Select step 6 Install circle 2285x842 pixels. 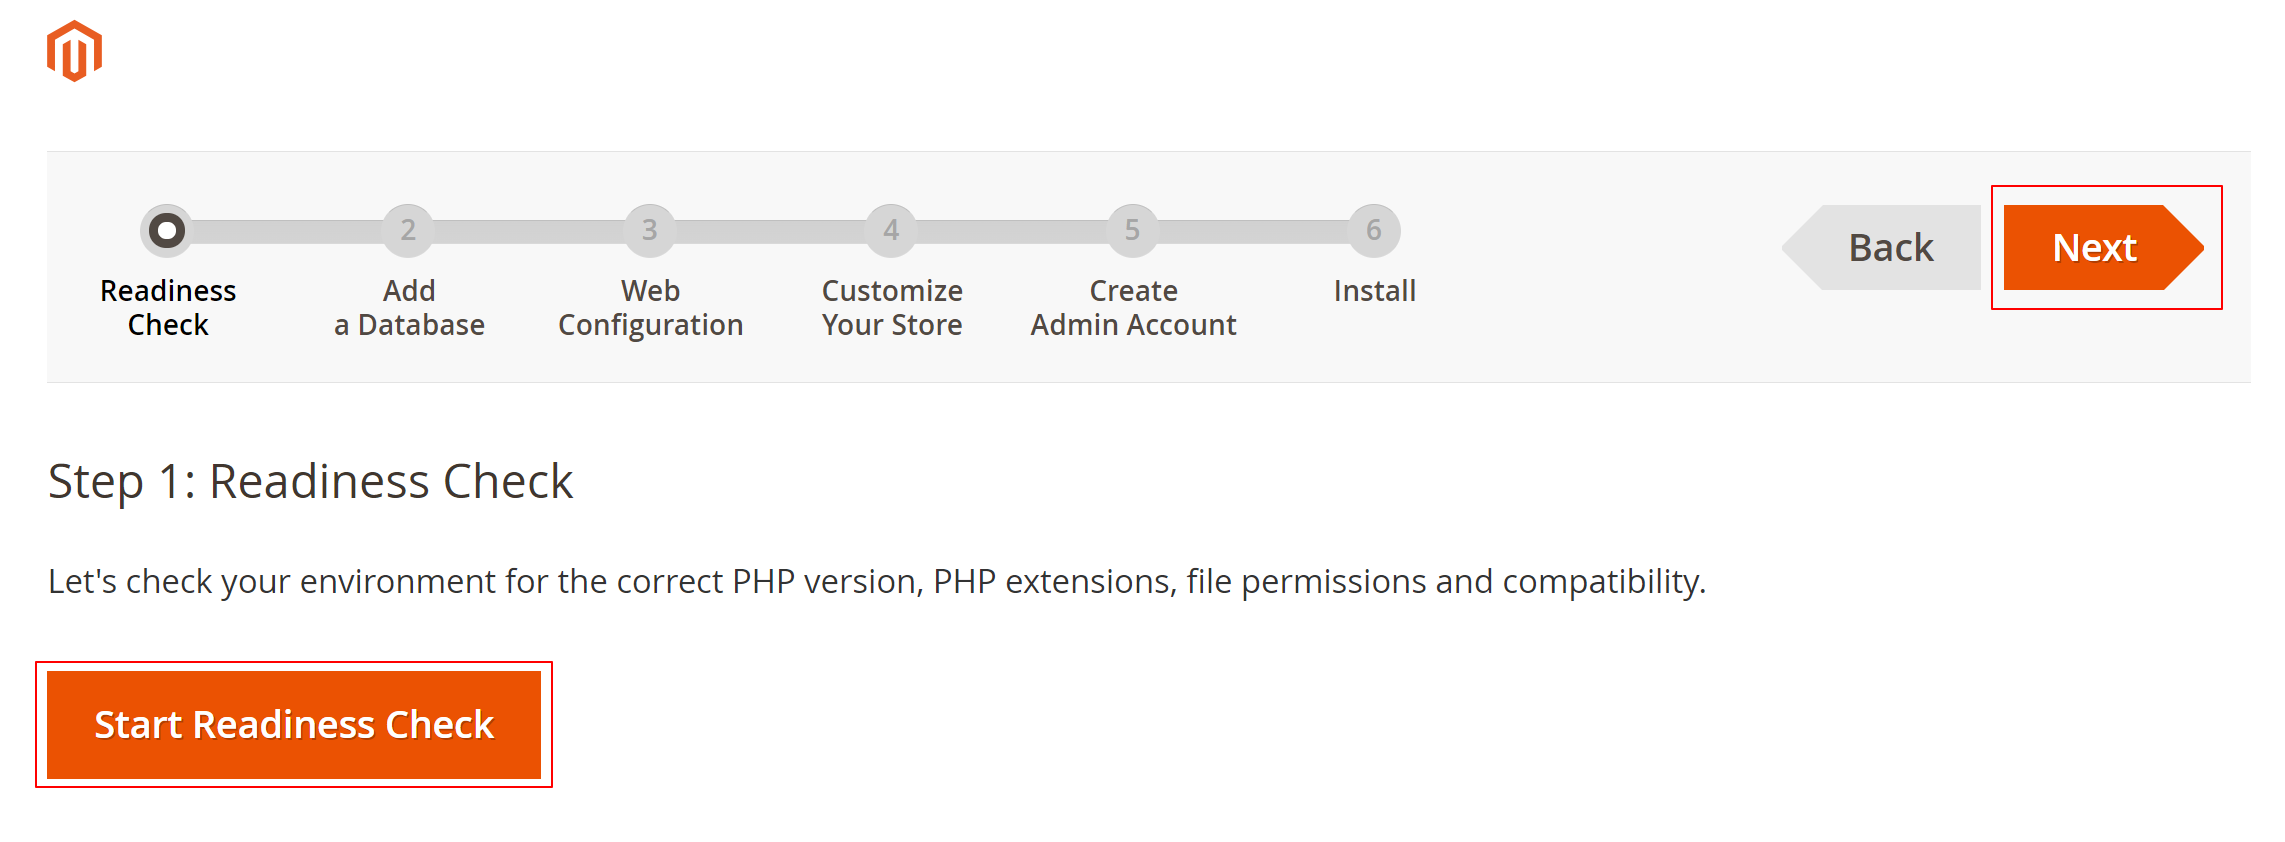pos(1374,231)
